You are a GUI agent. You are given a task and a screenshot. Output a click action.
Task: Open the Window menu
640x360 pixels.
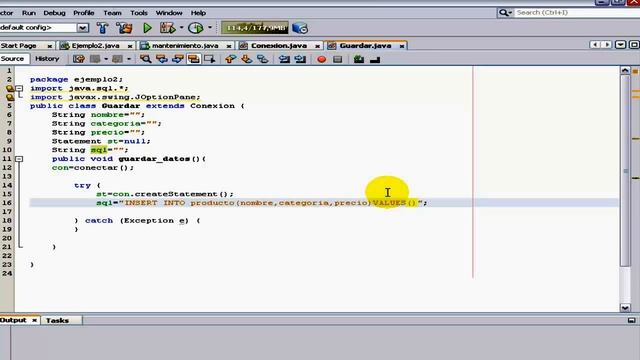click(x=169, y=13)
